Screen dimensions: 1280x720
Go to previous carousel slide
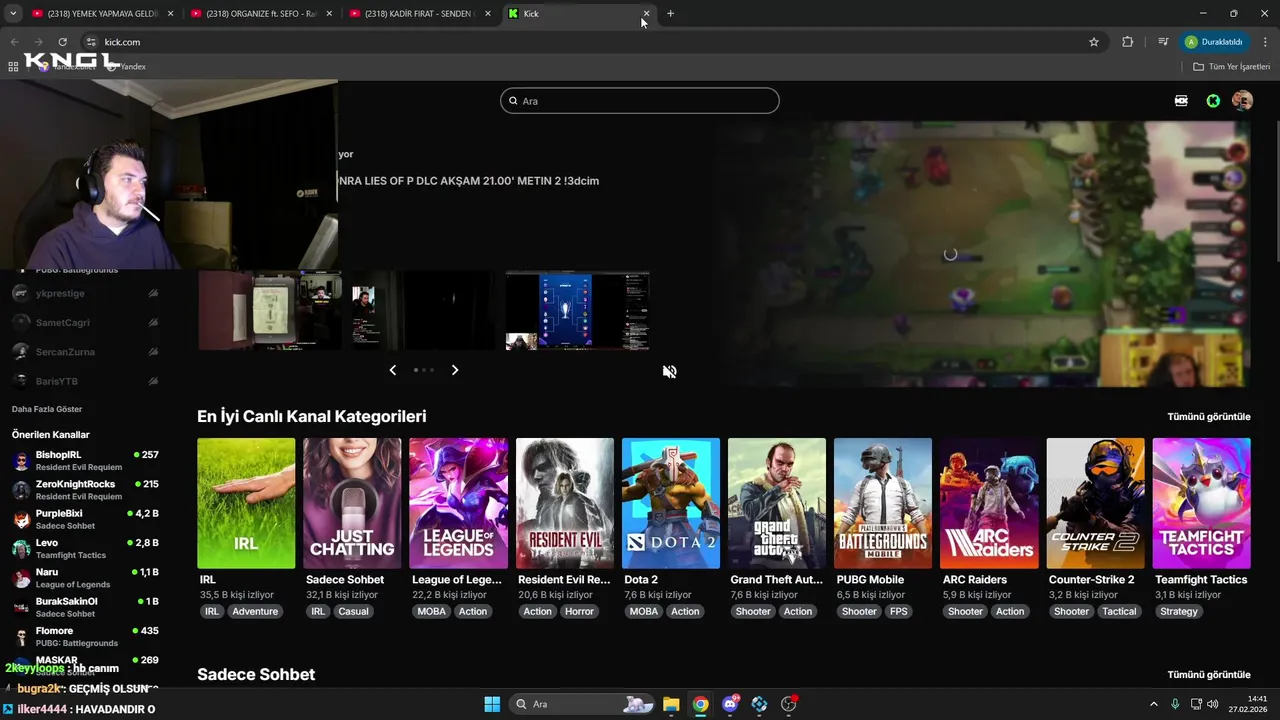[392, 370]
